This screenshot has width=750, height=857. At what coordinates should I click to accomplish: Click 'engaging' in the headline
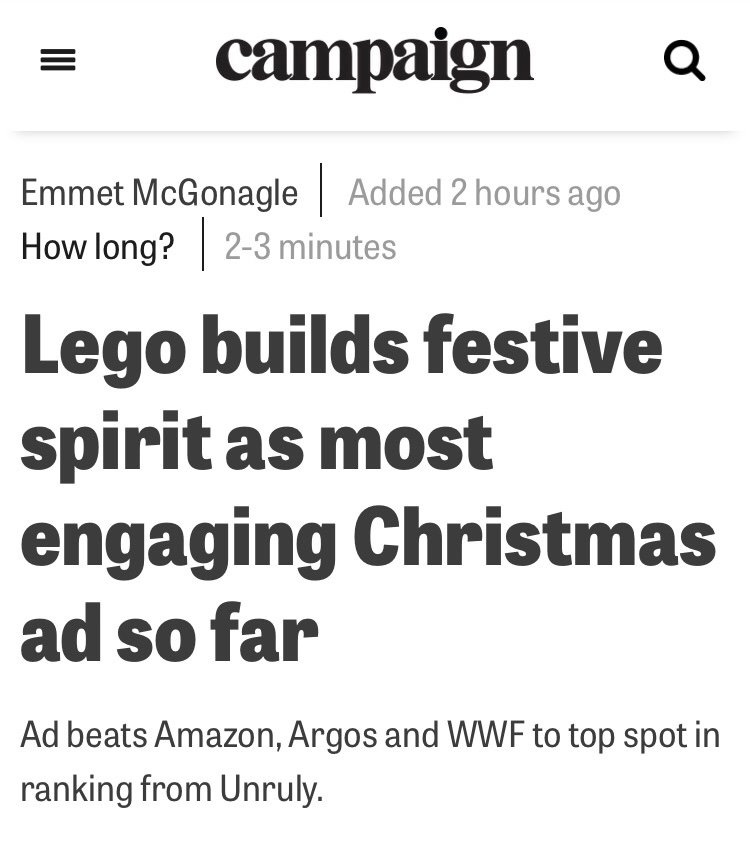pyautogui.click(x=179, y=540)
